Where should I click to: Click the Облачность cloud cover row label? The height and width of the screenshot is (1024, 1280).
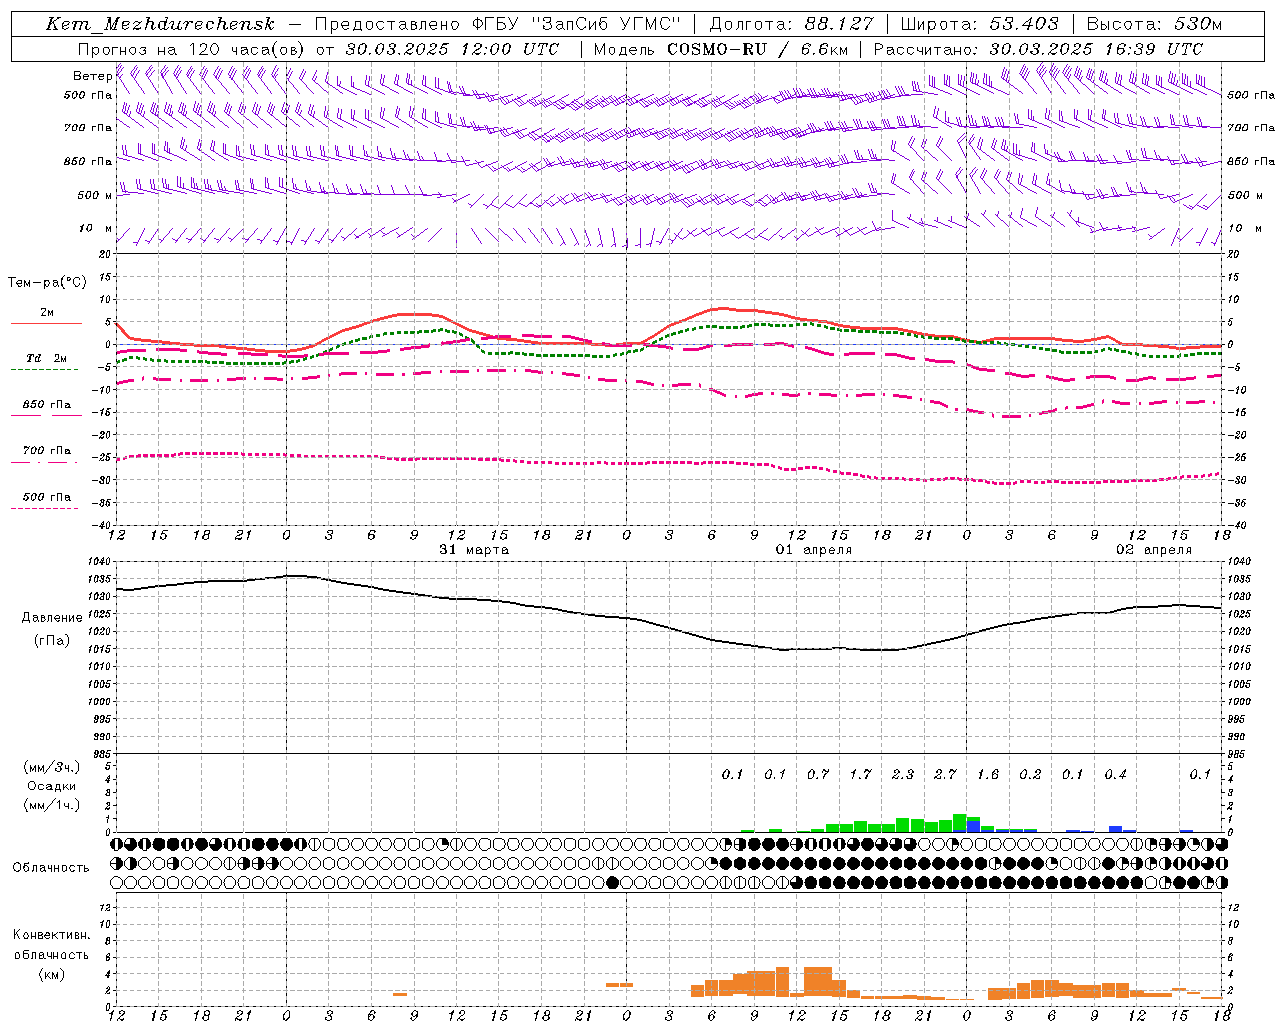click(51, 868)
